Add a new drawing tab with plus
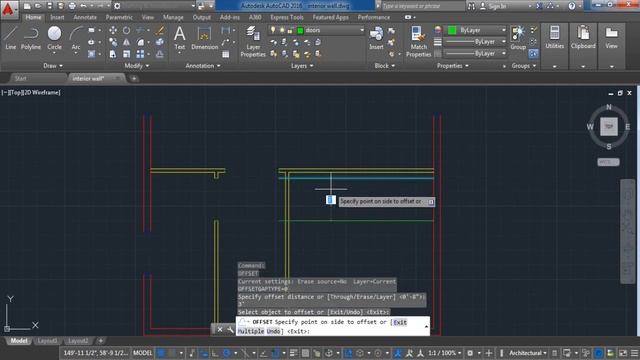640x360 pixels. coord(134,78)
